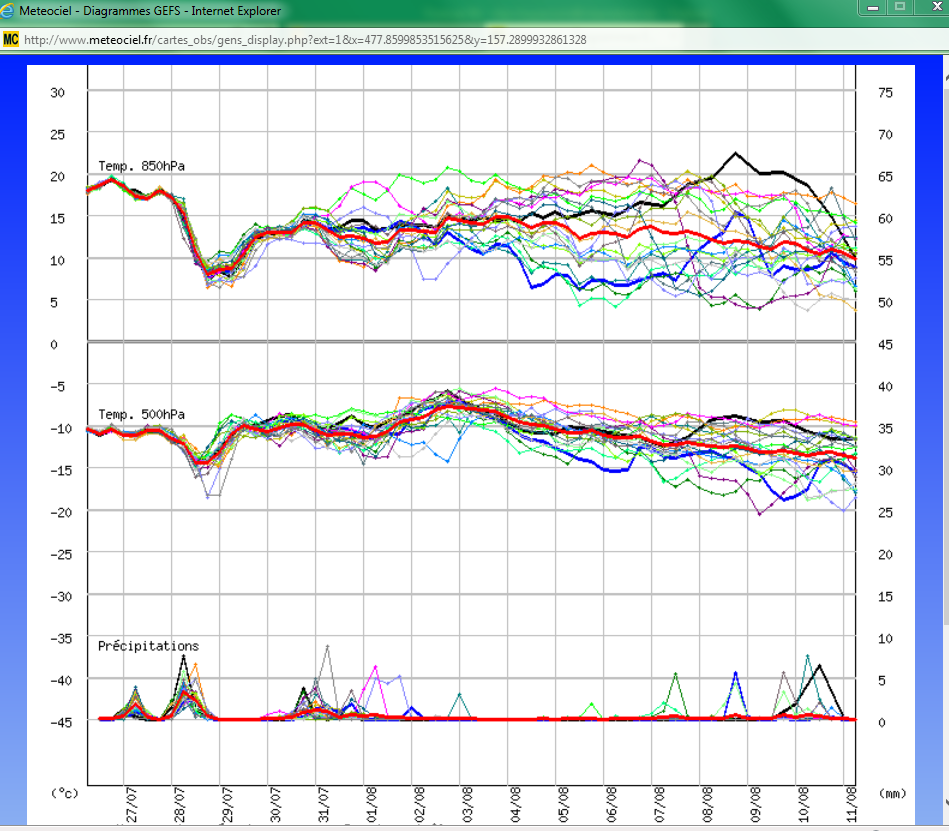This screenshot has width=949, height=831.
Task: Click the vertical scrollbar on the right edge
Action: pos(945,441)
